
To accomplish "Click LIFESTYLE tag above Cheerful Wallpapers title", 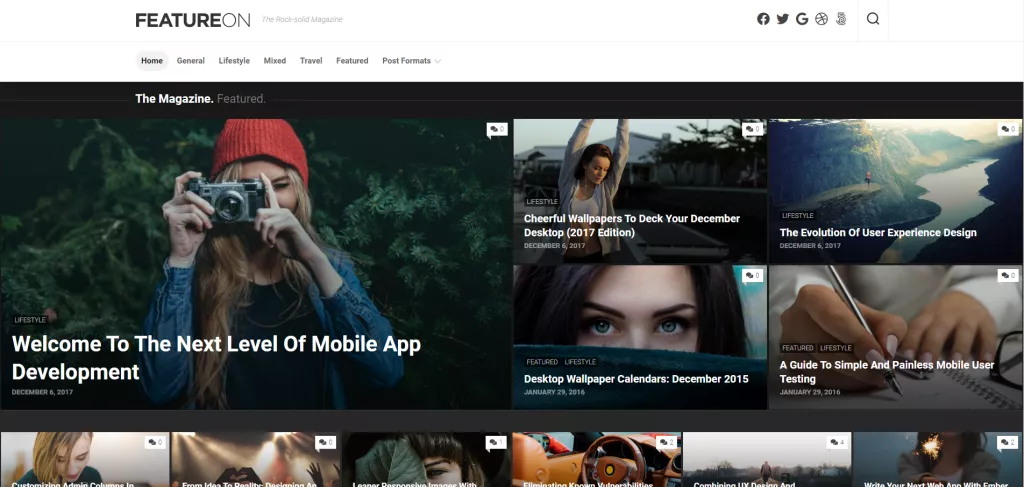I will point(542,202).
